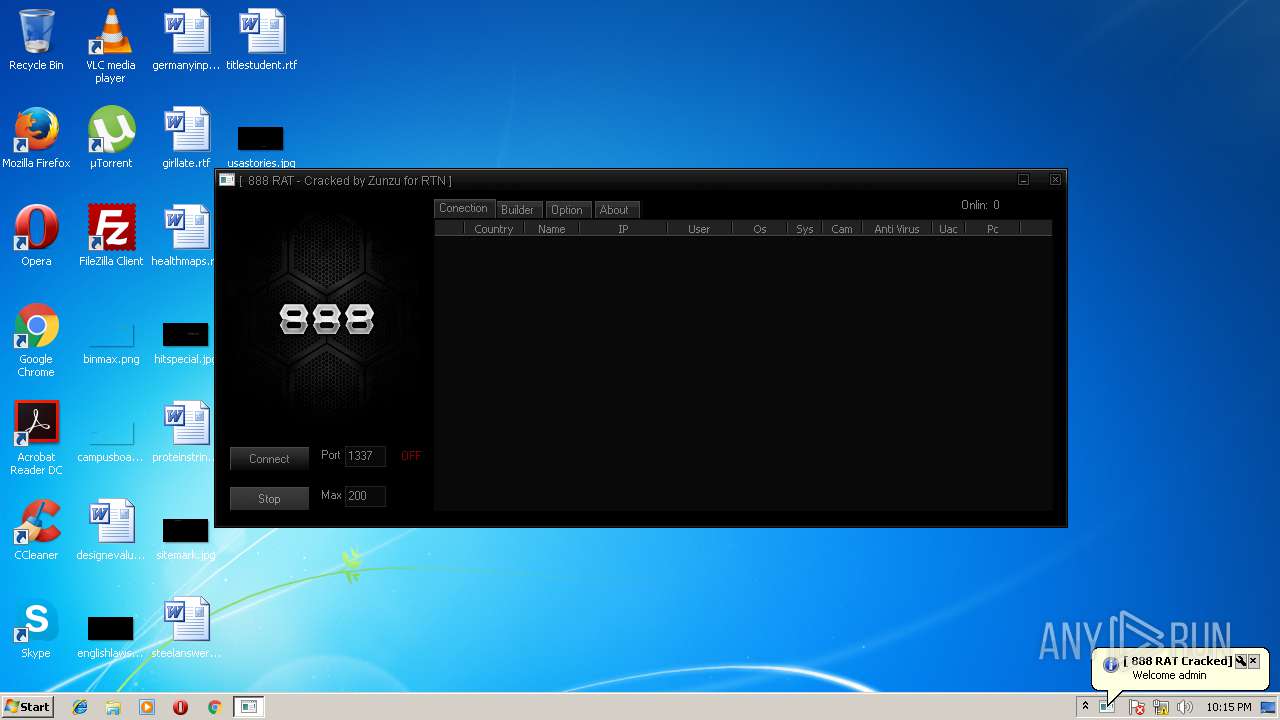
Task: Click Welcome admin balloon text
Action: click(x=1169, y=675)
